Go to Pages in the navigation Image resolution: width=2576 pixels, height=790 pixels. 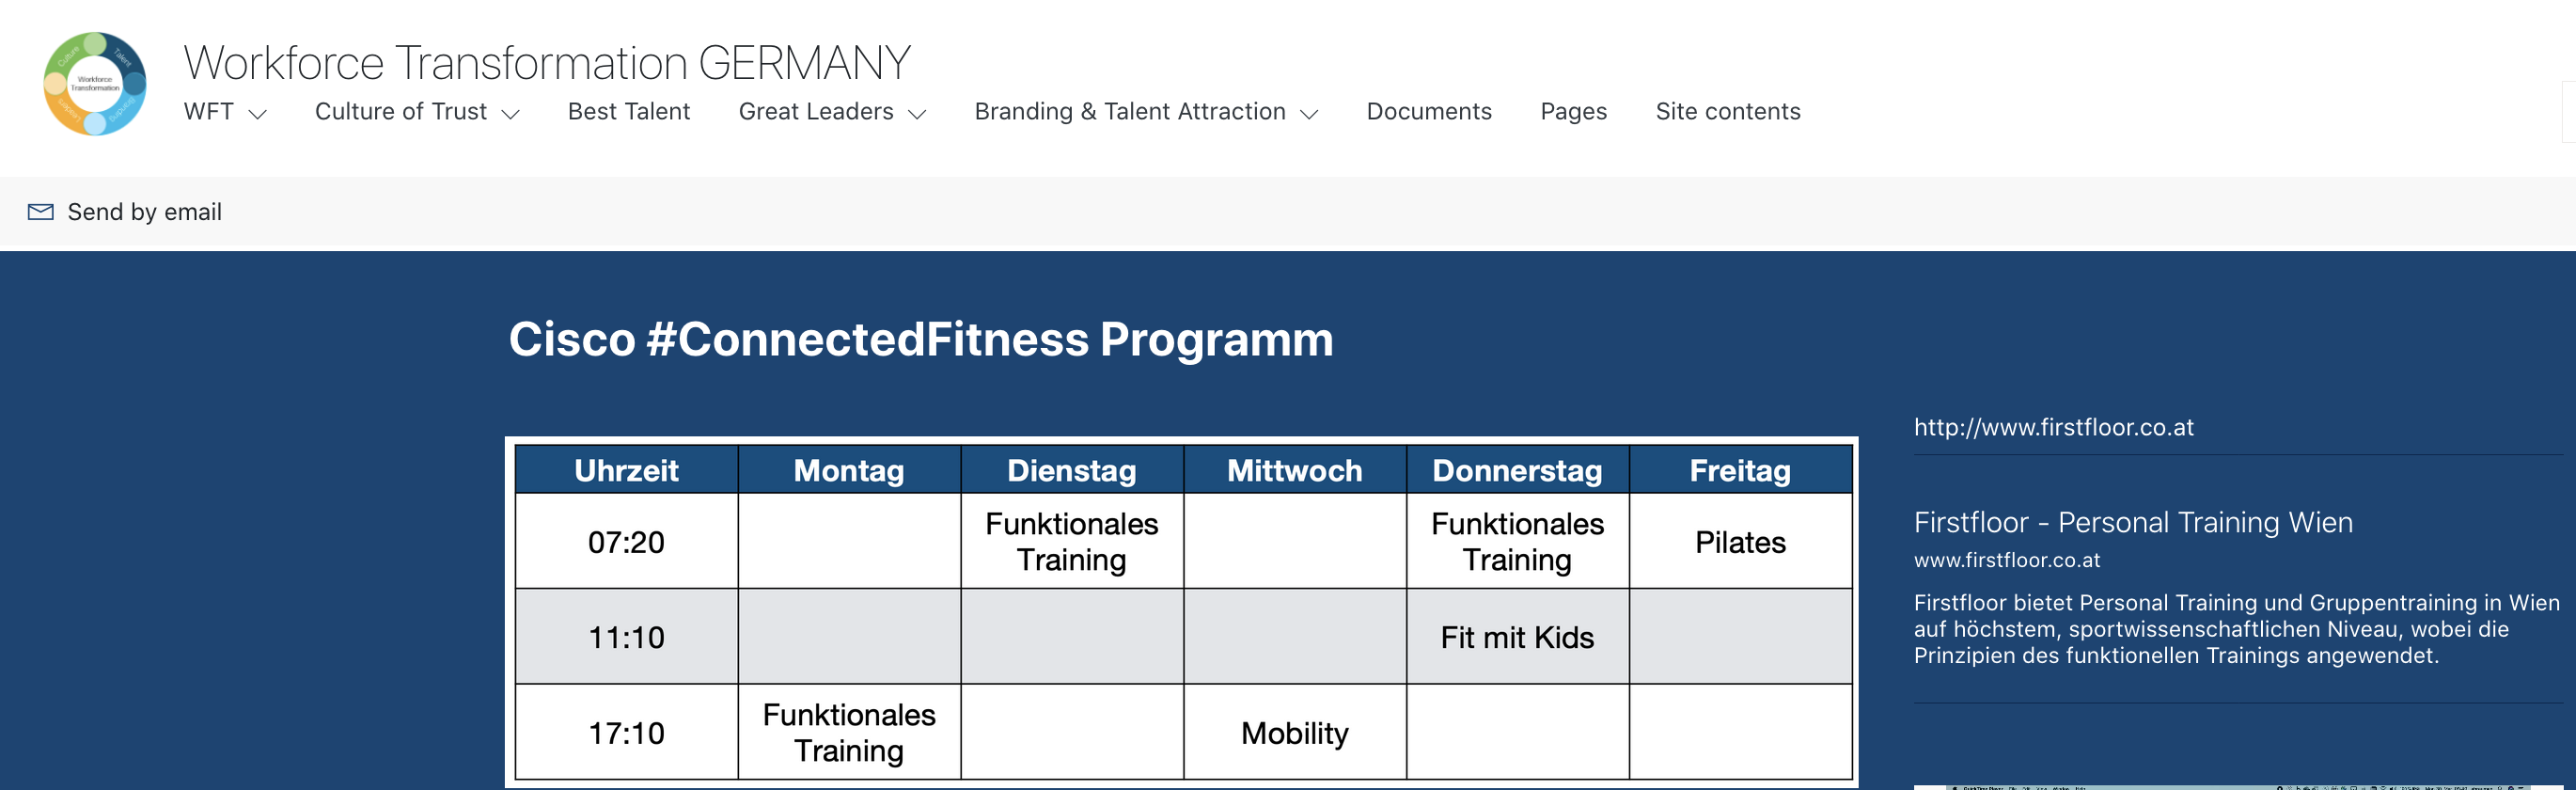(1573, 111)
